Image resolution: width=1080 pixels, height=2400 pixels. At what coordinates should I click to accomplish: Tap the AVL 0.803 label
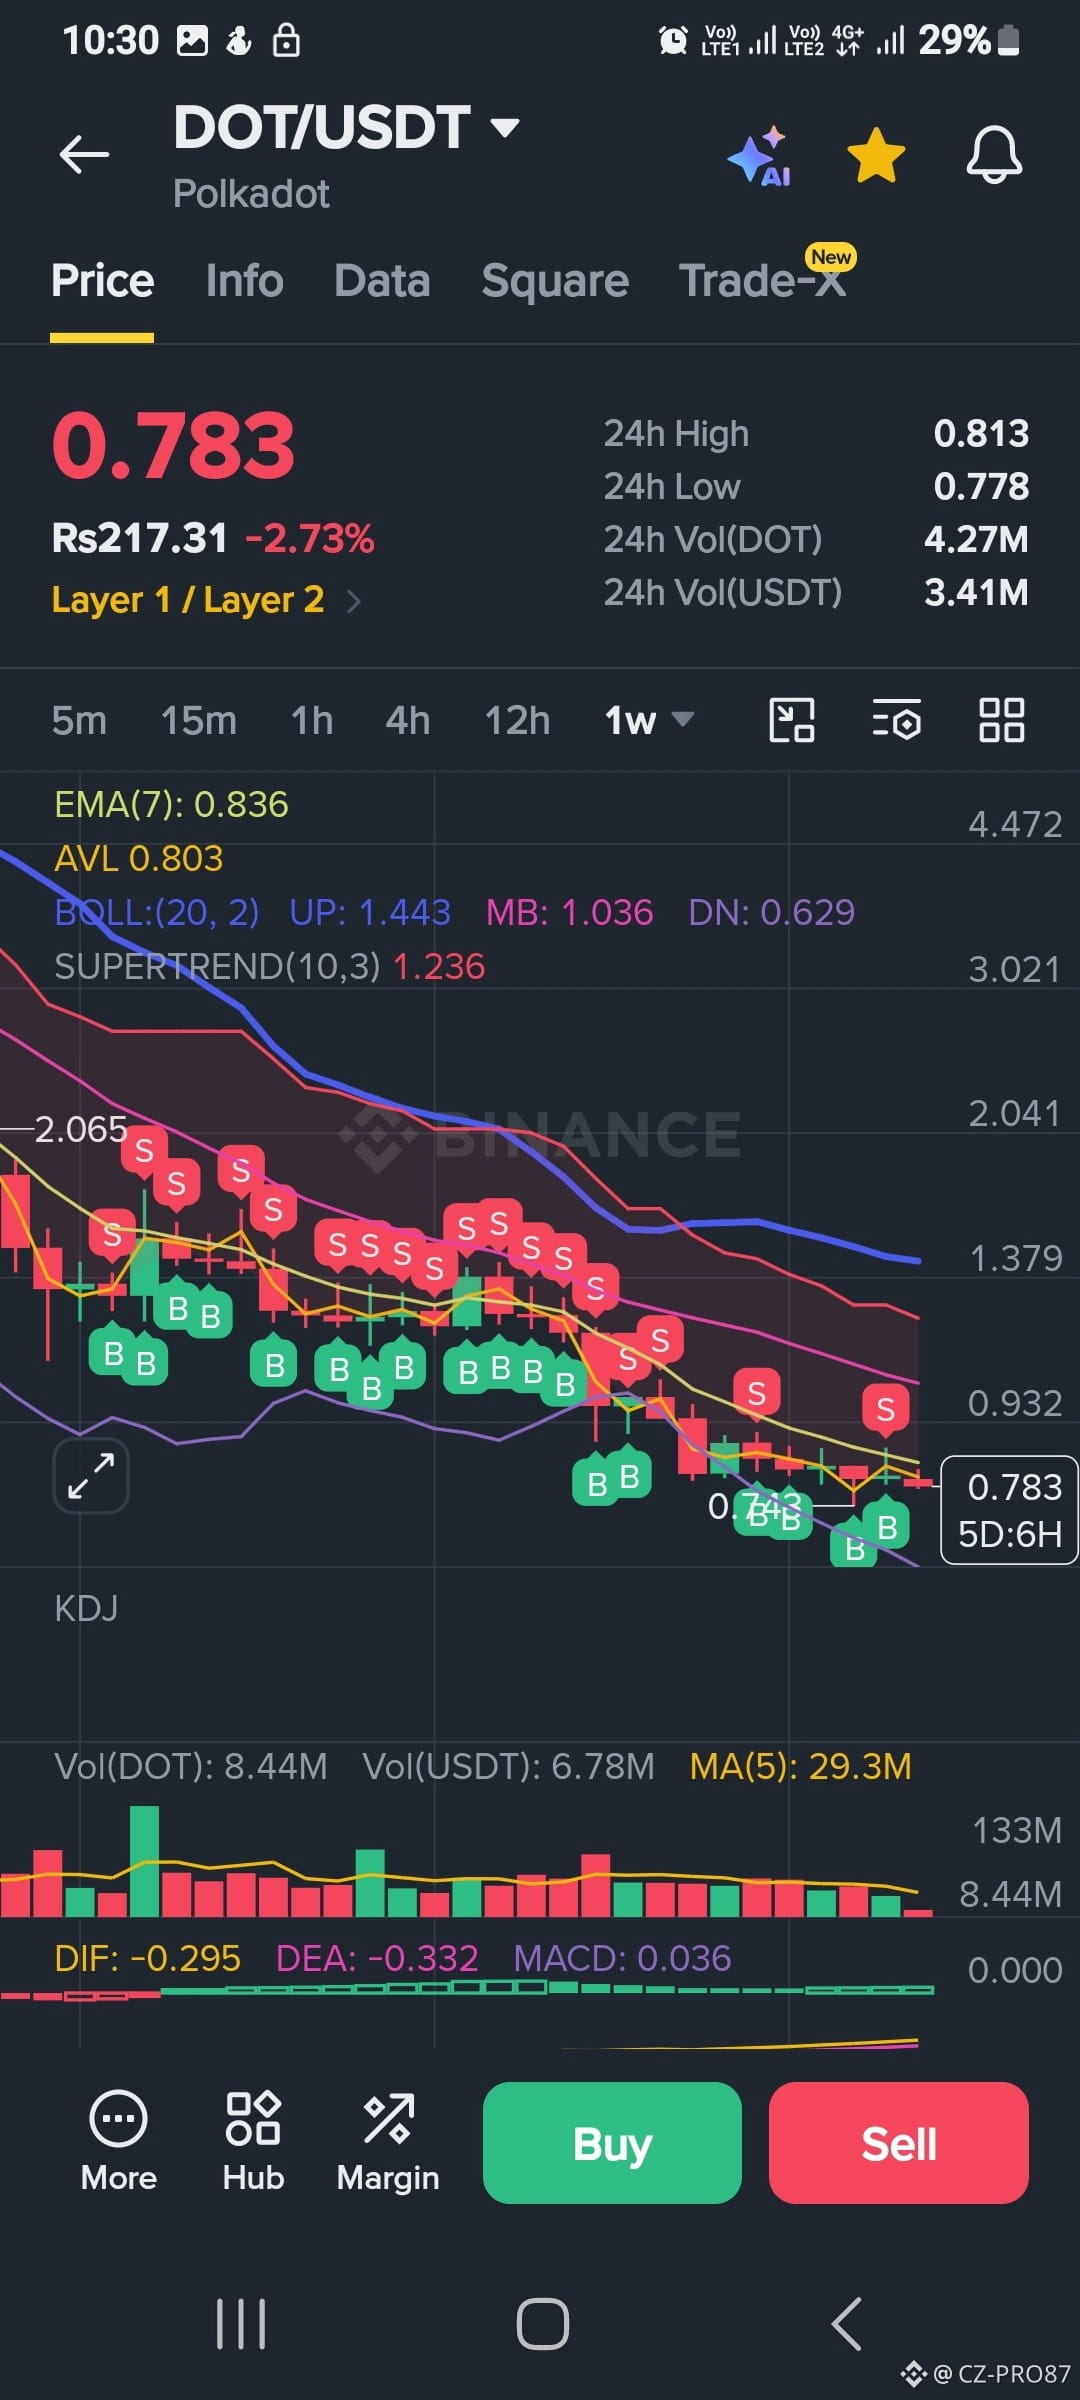138,859
